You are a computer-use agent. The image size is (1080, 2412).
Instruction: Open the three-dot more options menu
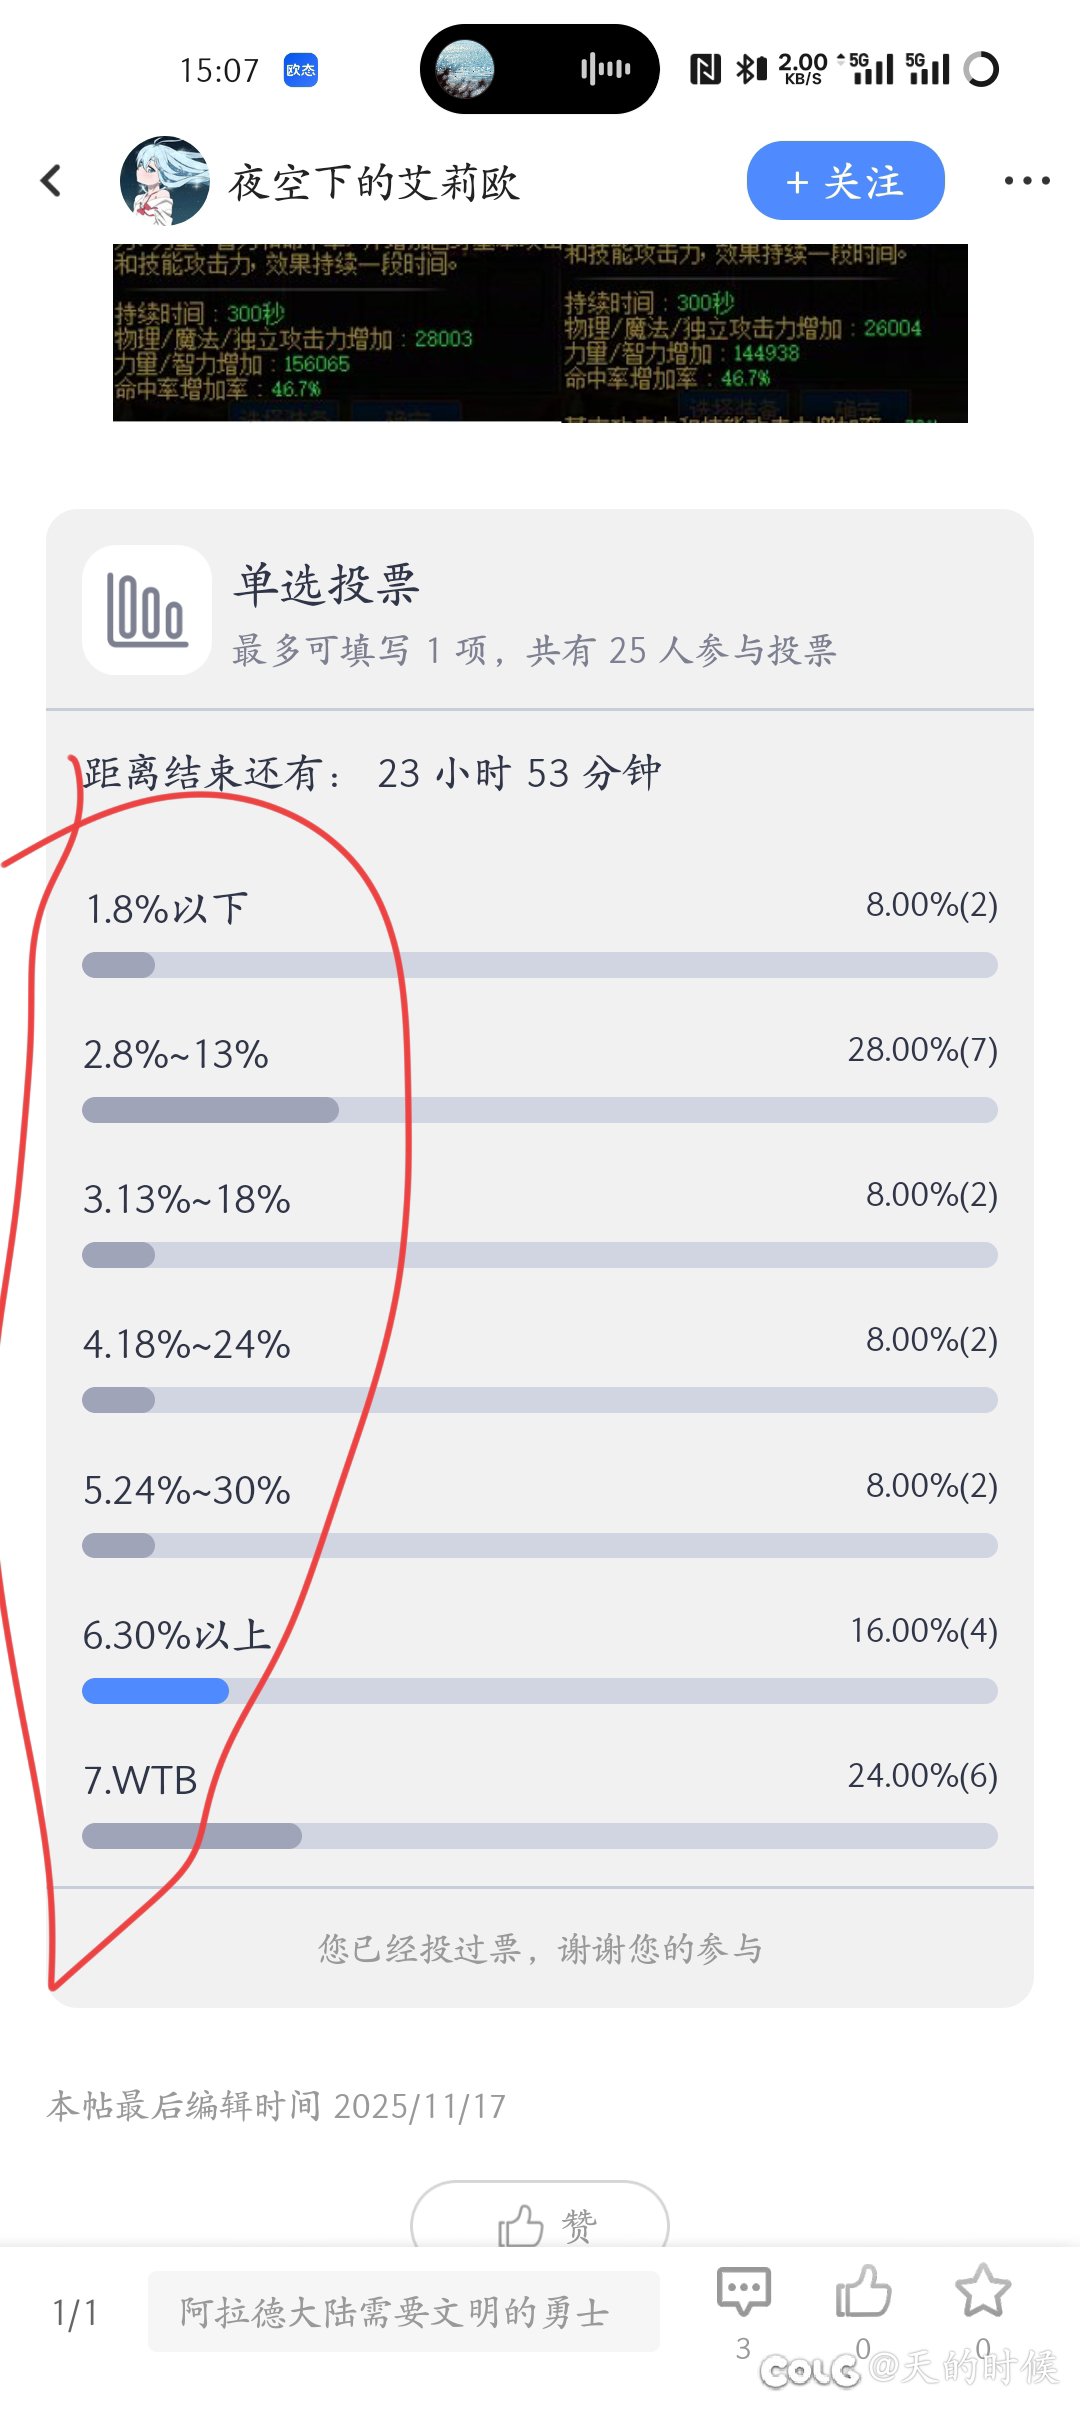click(1027, 181)
